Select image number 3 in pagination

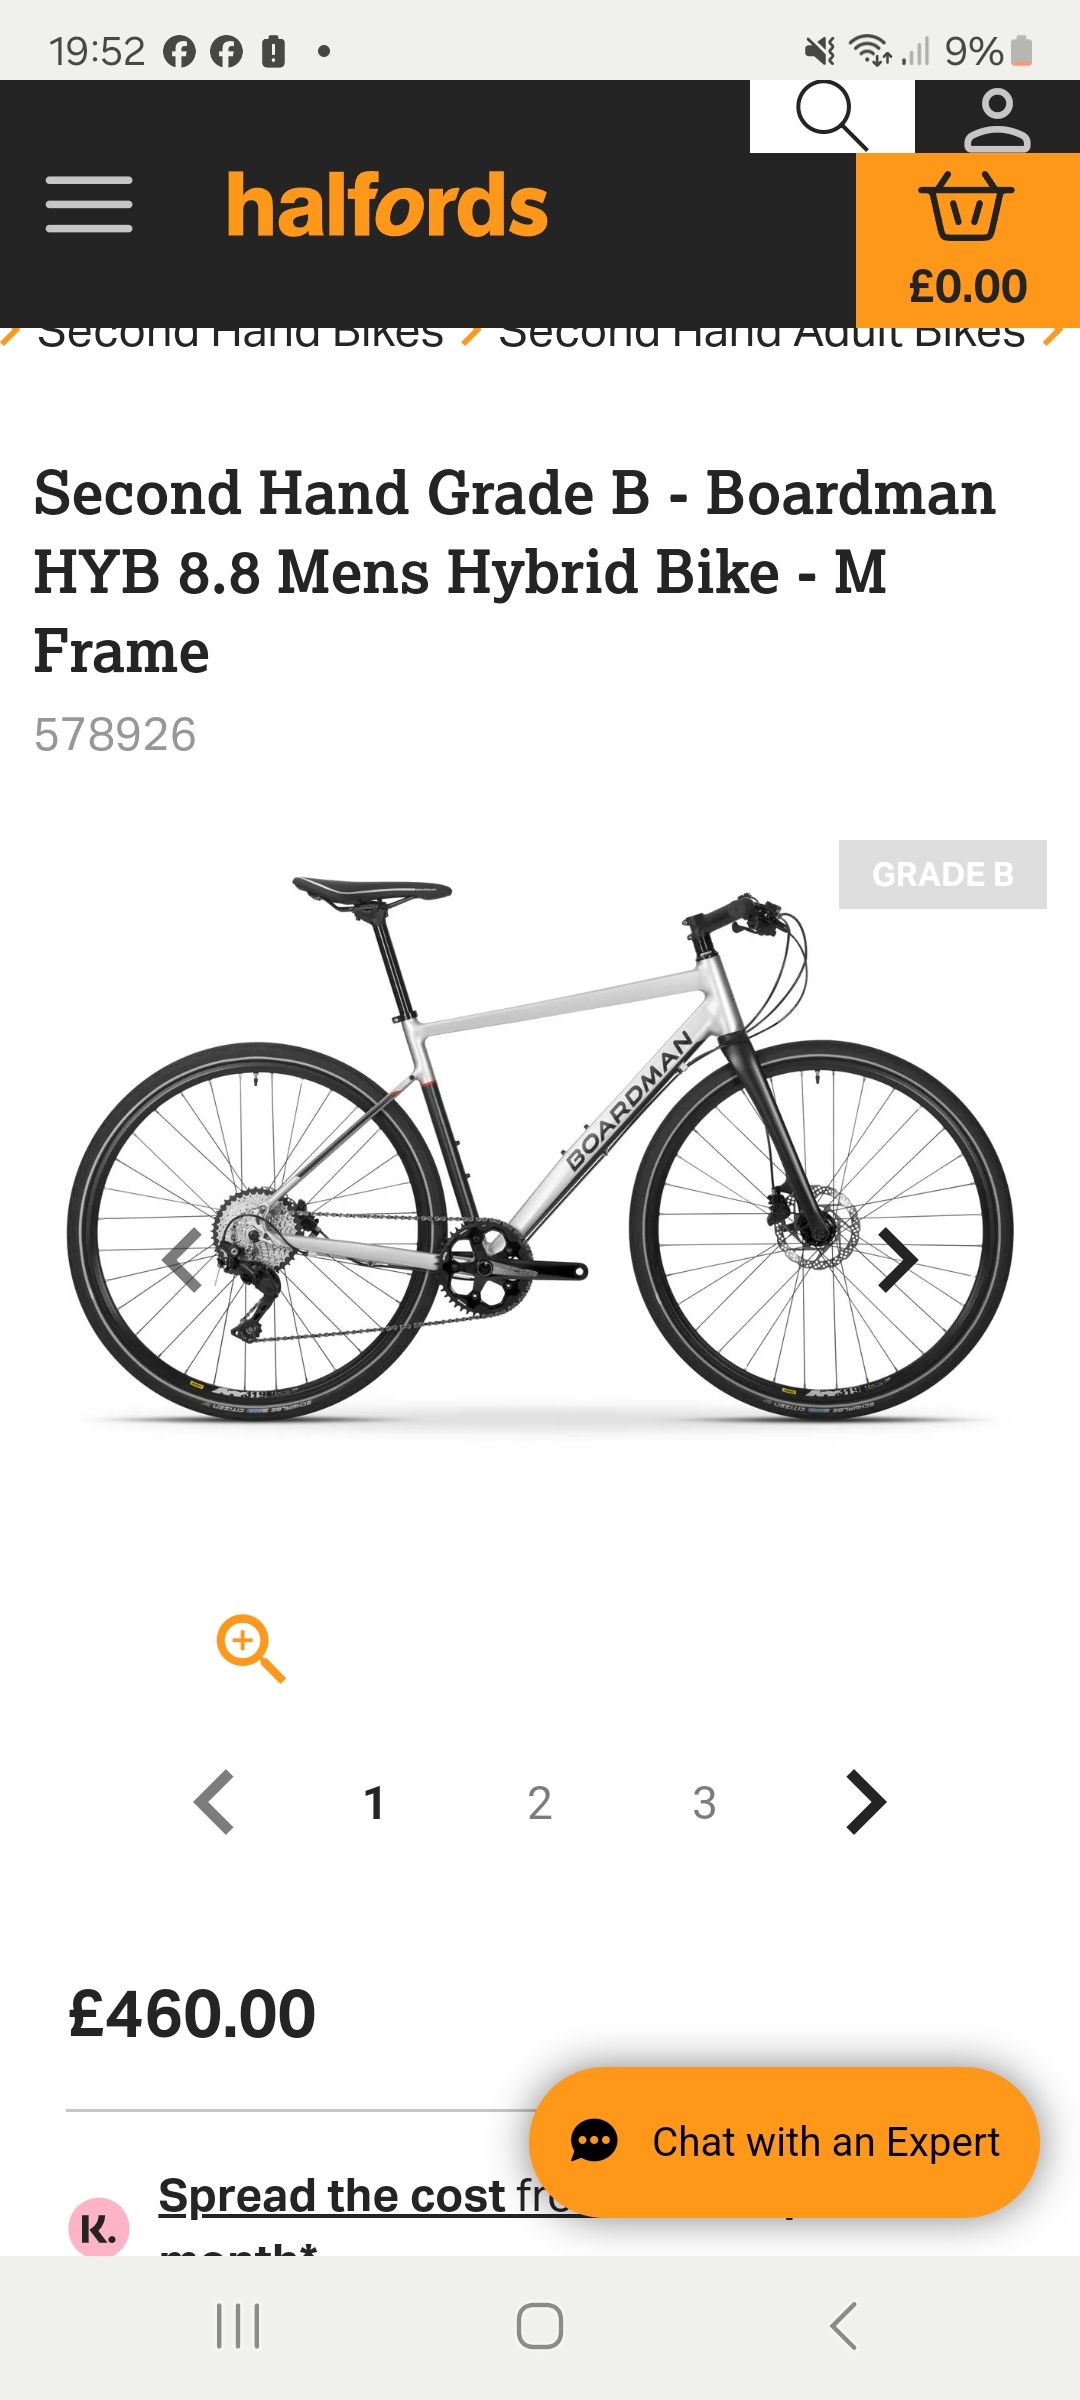tap(704, 1803)
